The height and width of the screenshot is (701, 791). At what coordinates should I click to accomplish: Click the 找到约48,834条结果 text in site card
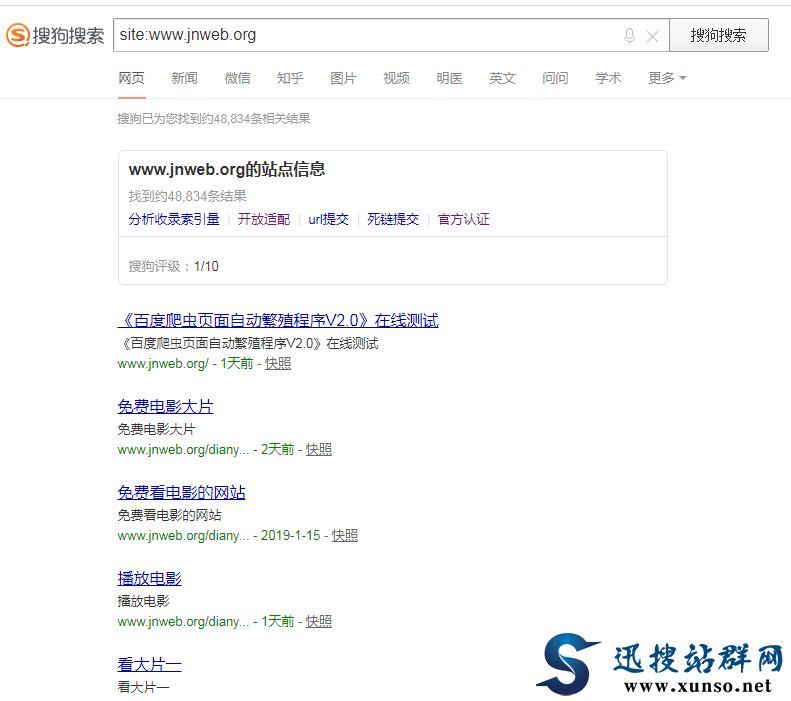[187, 196]
